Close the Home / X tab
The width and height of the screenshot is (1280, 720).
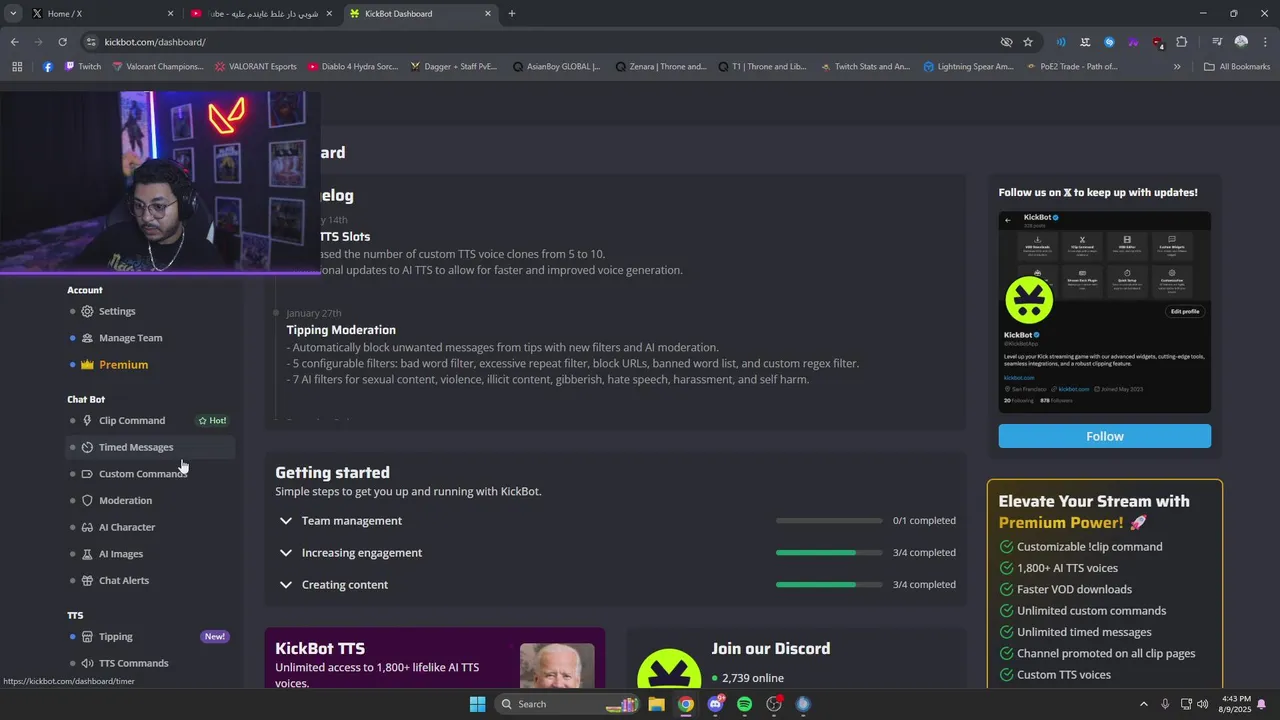tap(170, 14)
